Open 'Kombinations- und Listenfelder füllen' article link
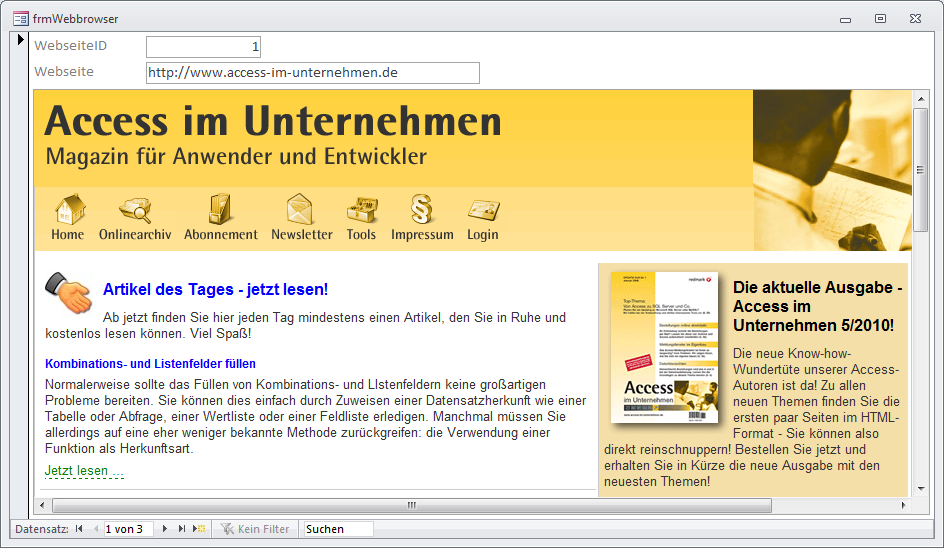The image size is (944, 548). [150, 364]
